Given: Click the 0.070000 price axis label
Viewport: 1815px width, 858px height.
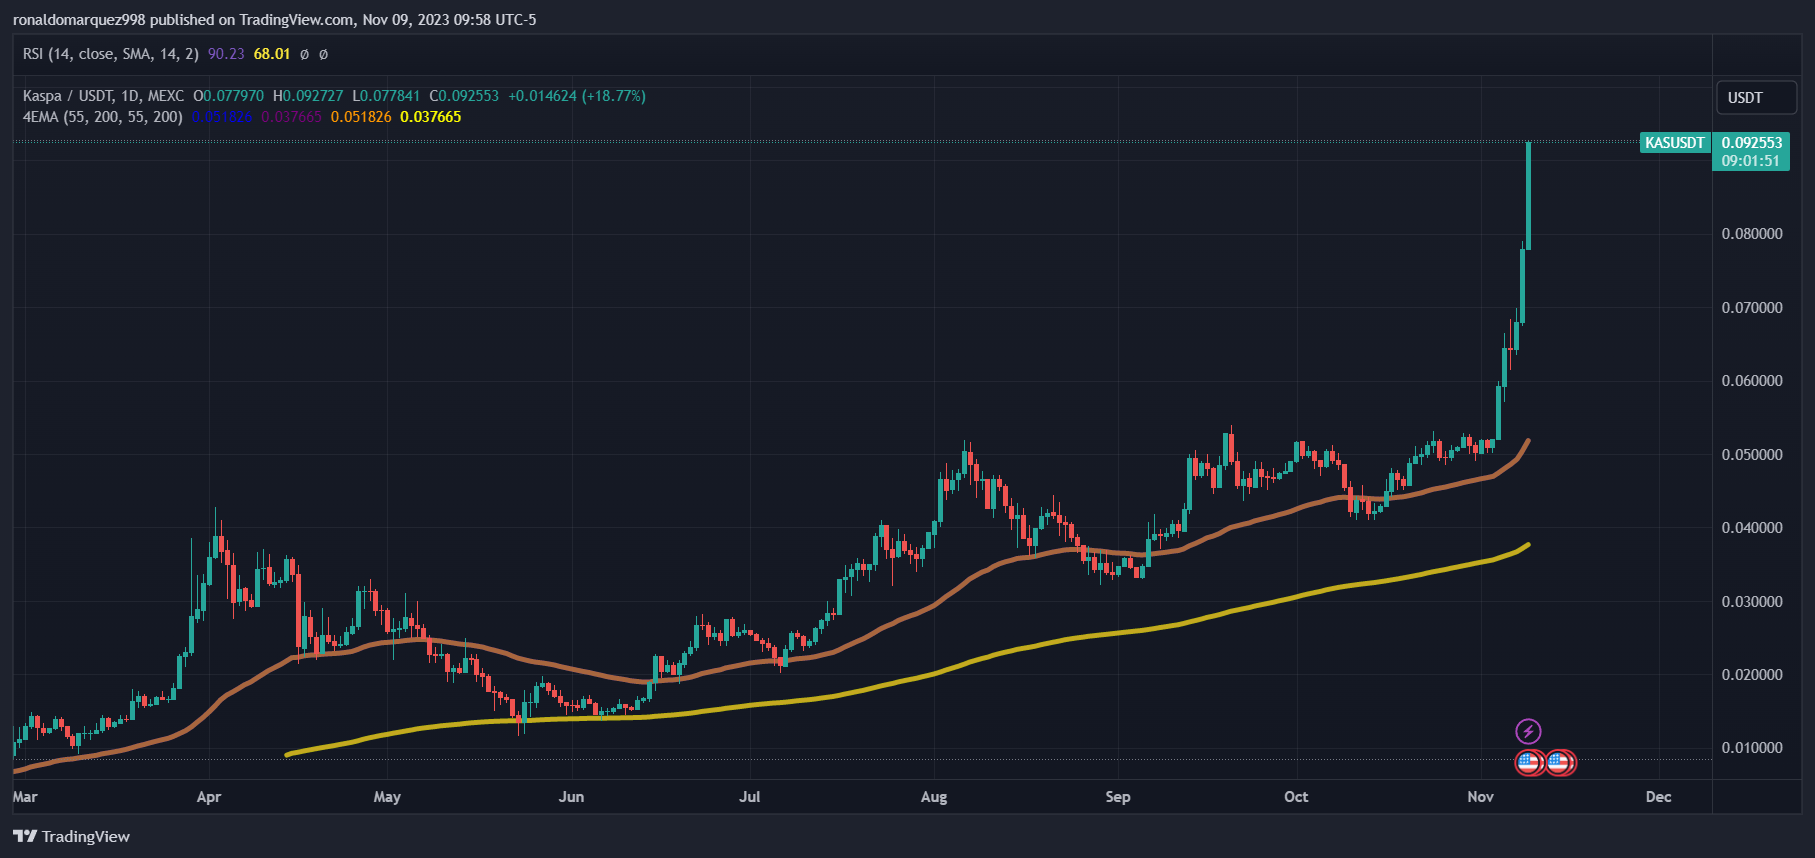Looking at the screenshot, I should point(1752,308).
